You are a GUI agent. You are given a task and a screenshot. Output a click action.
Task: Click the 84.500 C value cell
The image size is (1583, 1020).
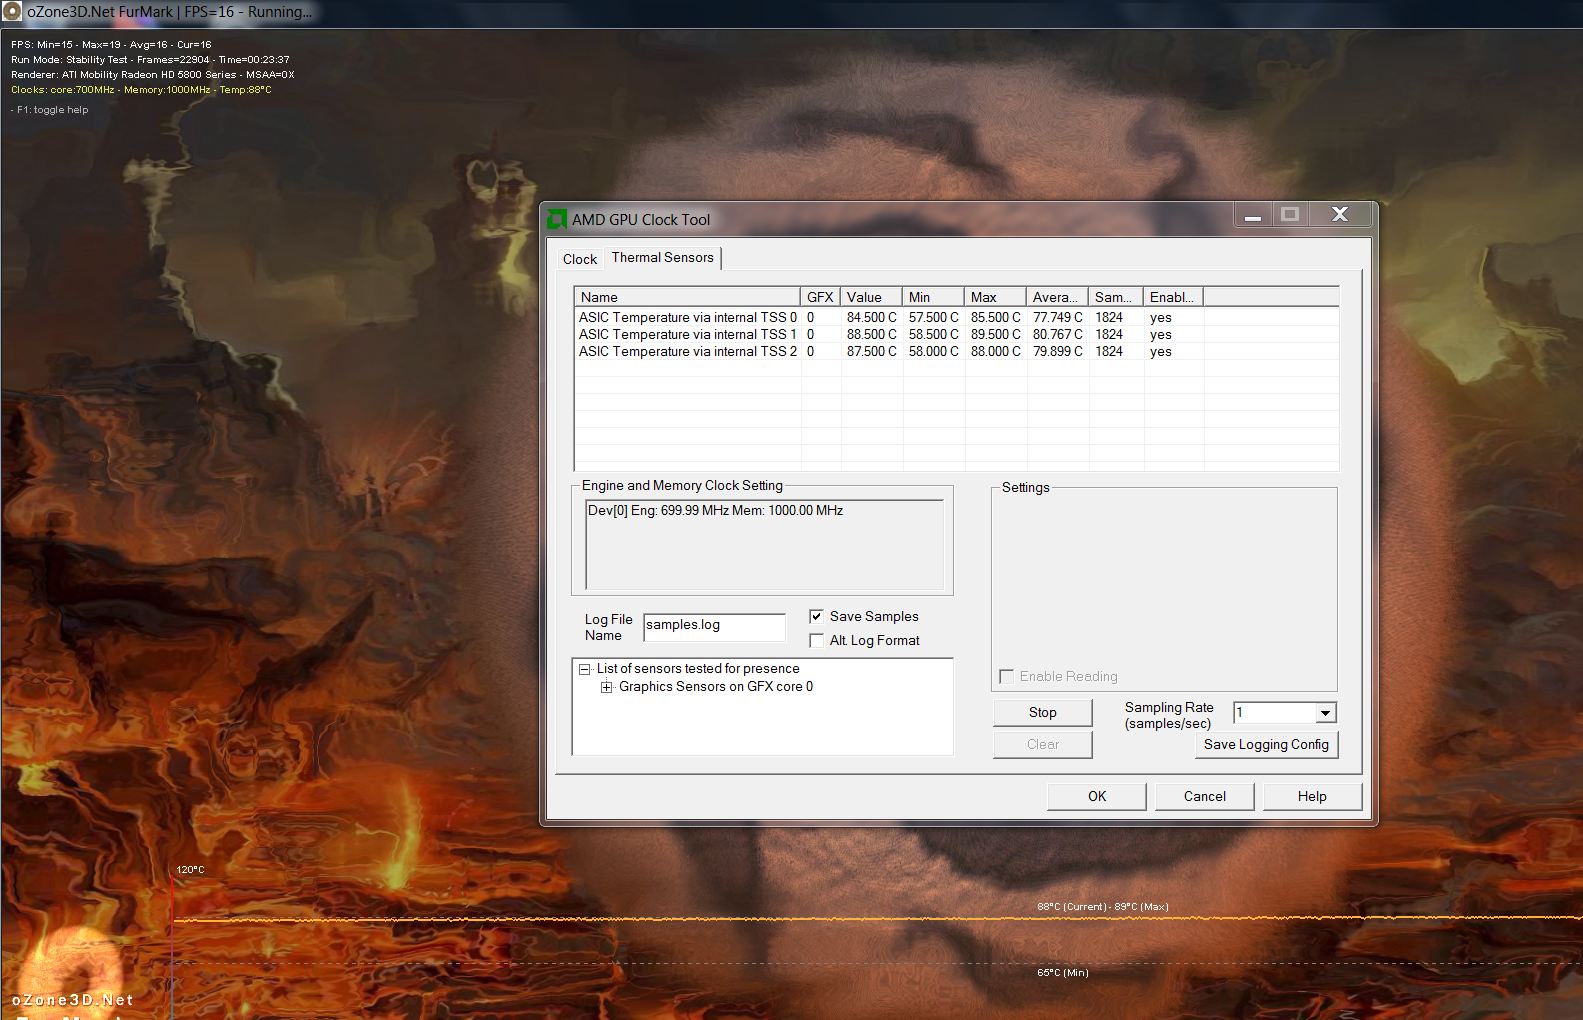(x=872, y=317)
